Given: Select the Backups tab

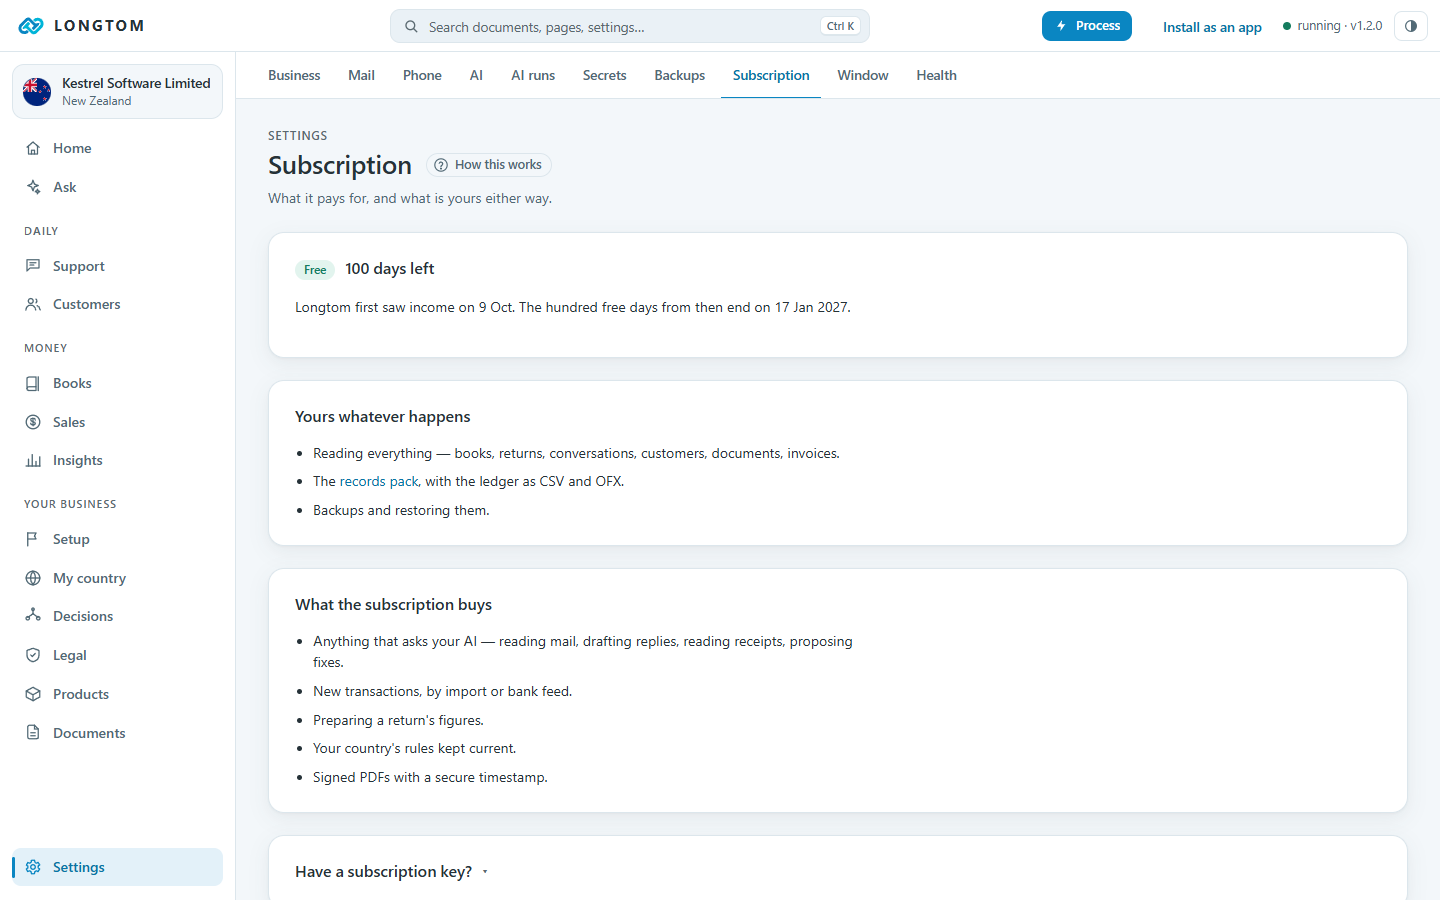Looking at the screenshot, I should (x=680, y=75).
